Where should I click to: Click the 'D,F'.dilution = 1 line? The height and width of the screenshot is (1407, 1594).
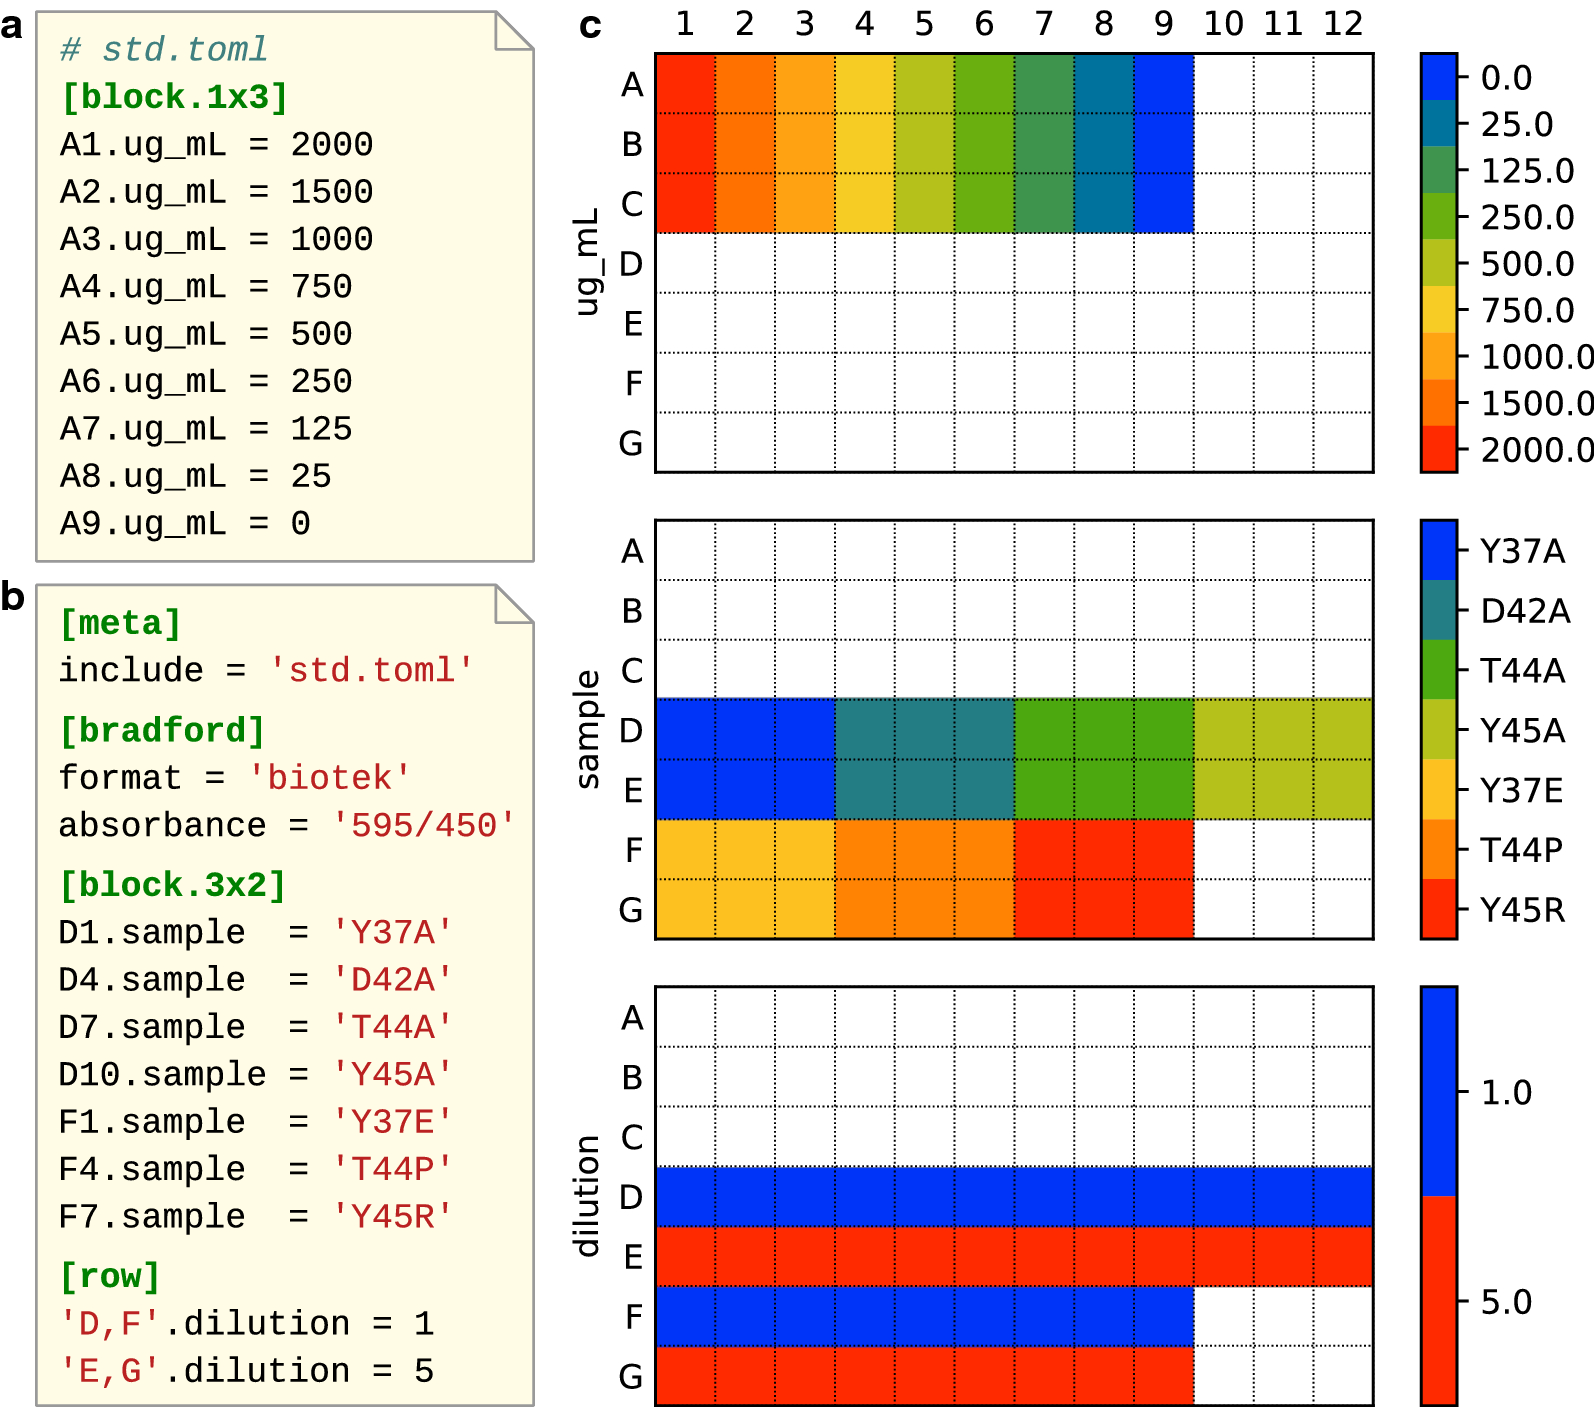[x=246, y=1323]
